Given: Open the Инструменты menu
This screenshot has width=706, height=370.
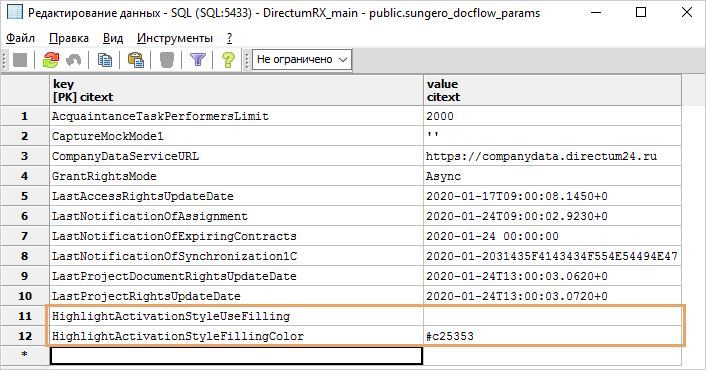Looking at the screenshot, I should click(x=175, y=38).
